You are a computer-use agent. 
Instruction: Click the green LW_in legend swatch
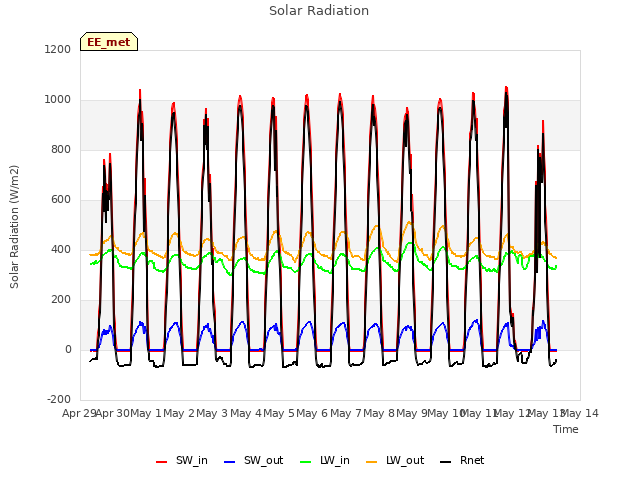coord(306,462)
